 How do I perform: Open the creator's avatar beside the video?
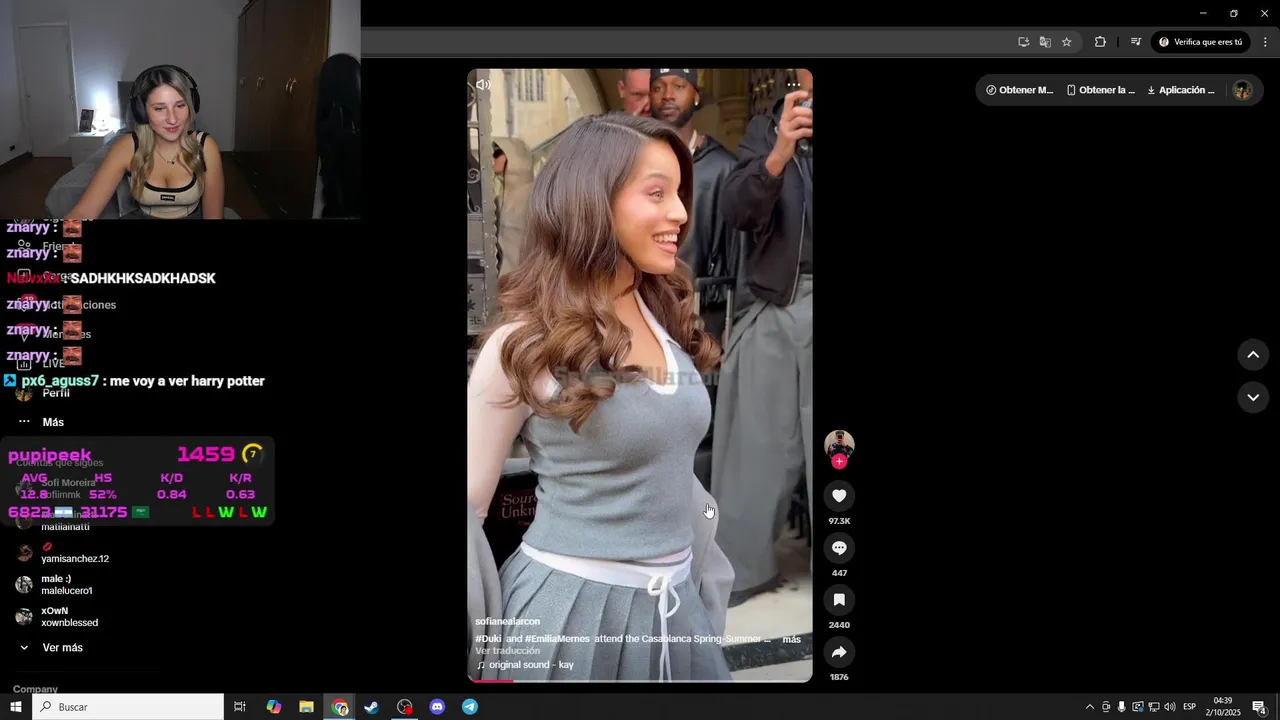(x=839, y=443)
